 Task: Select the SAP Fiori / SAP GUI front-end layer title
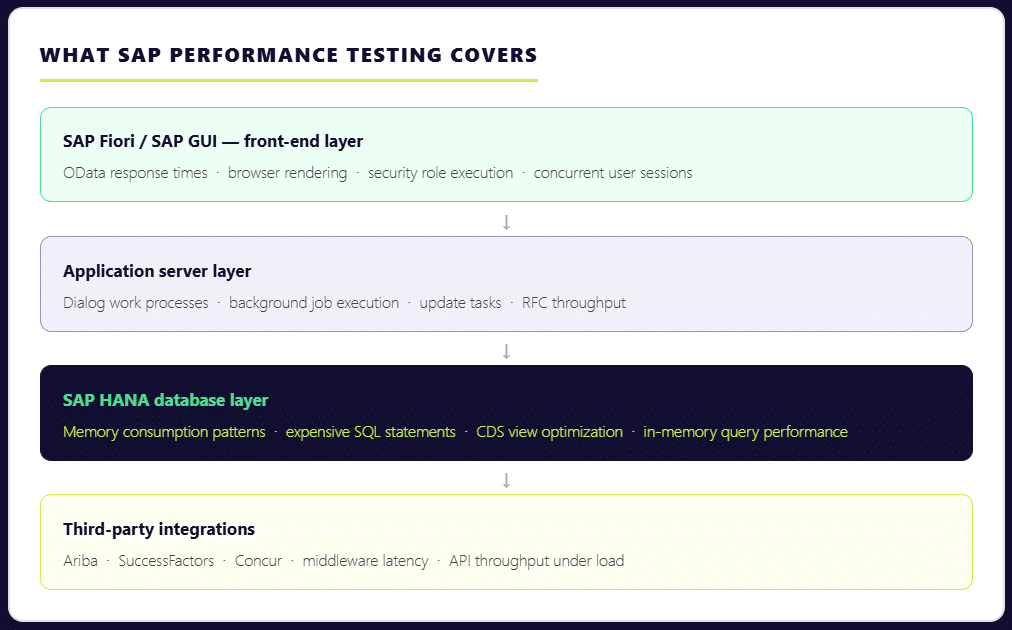click(x=212, y=141)
